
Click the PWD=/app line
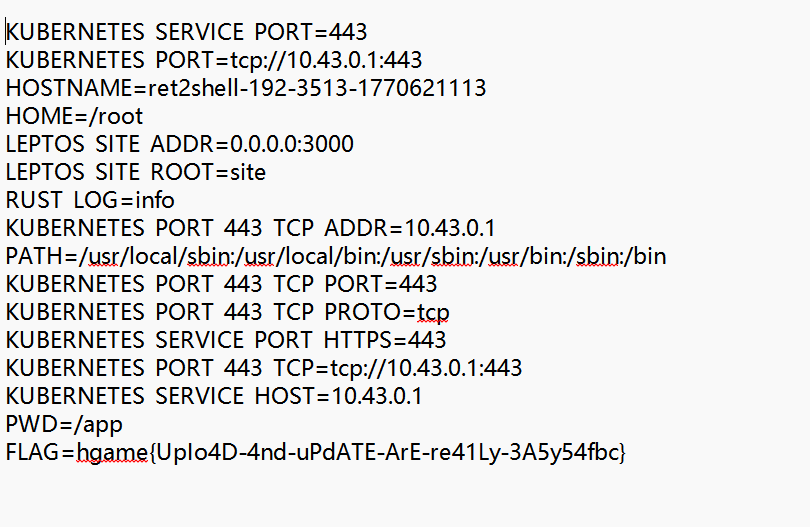[64, 424]
